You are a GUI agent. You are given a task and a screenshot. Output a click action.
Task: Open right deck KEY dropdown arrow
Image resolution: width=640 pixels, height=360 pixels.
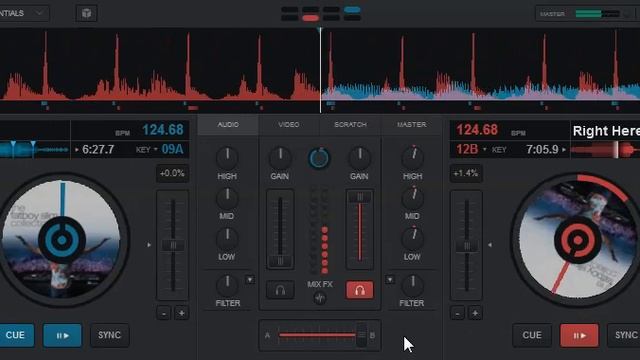484,149
